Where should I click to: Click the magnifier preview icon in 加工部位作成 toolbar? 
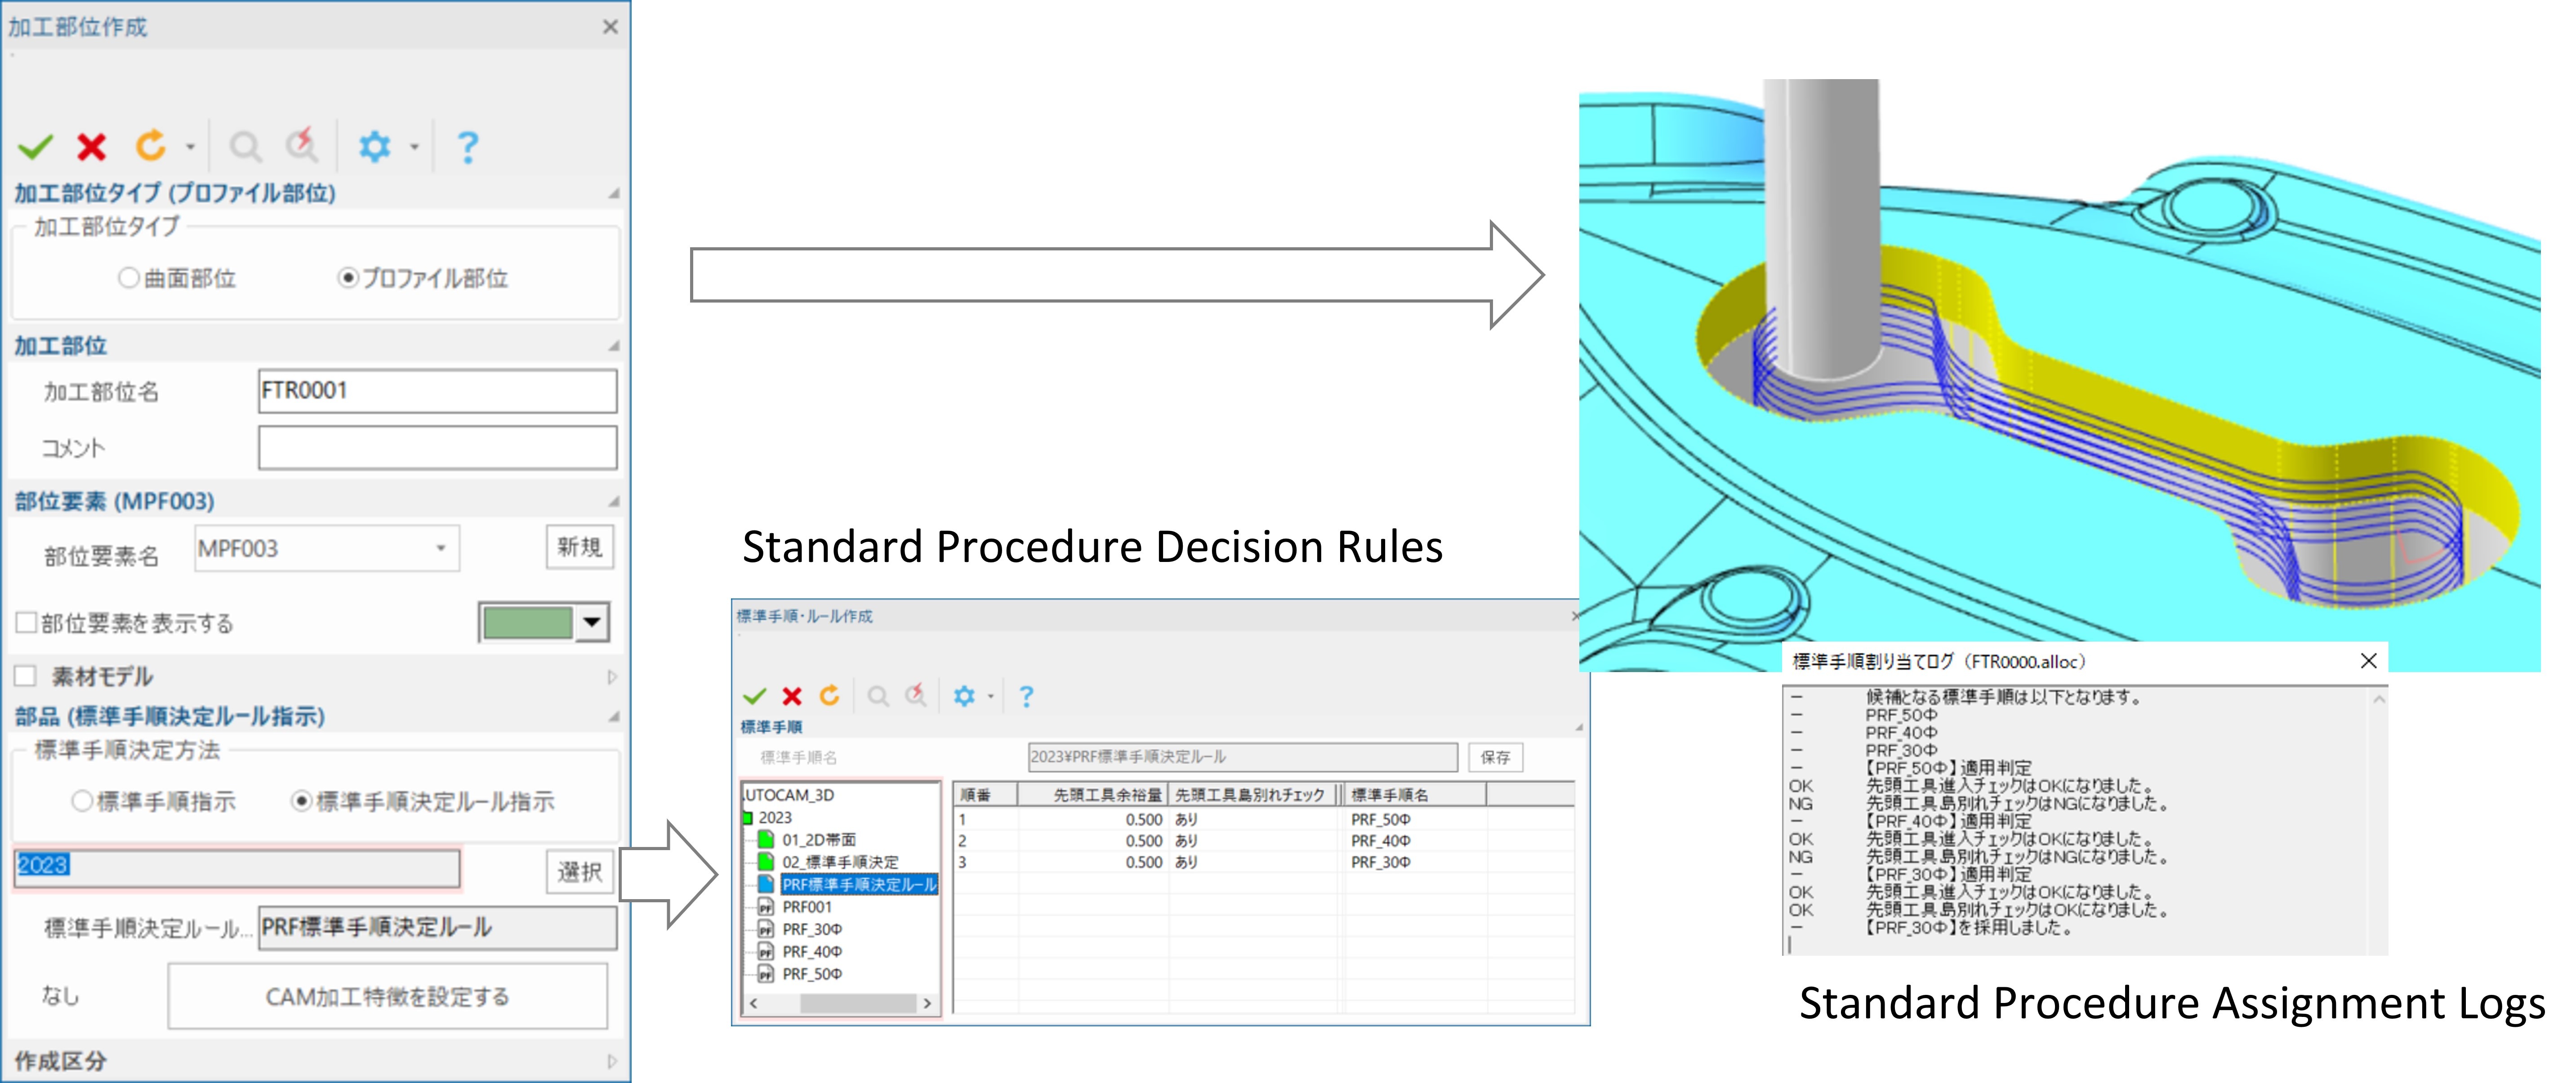pyautogui.click(x=245, y=147)
